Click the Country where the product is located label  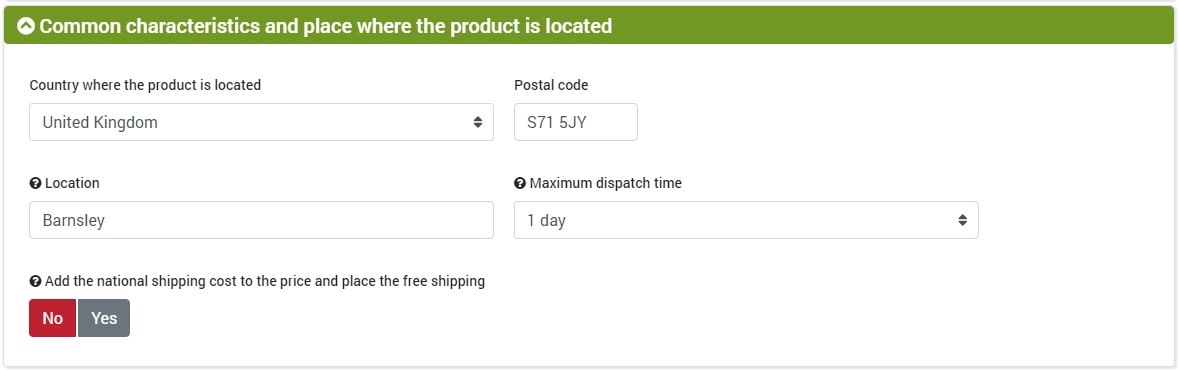[x=145, y=85]
